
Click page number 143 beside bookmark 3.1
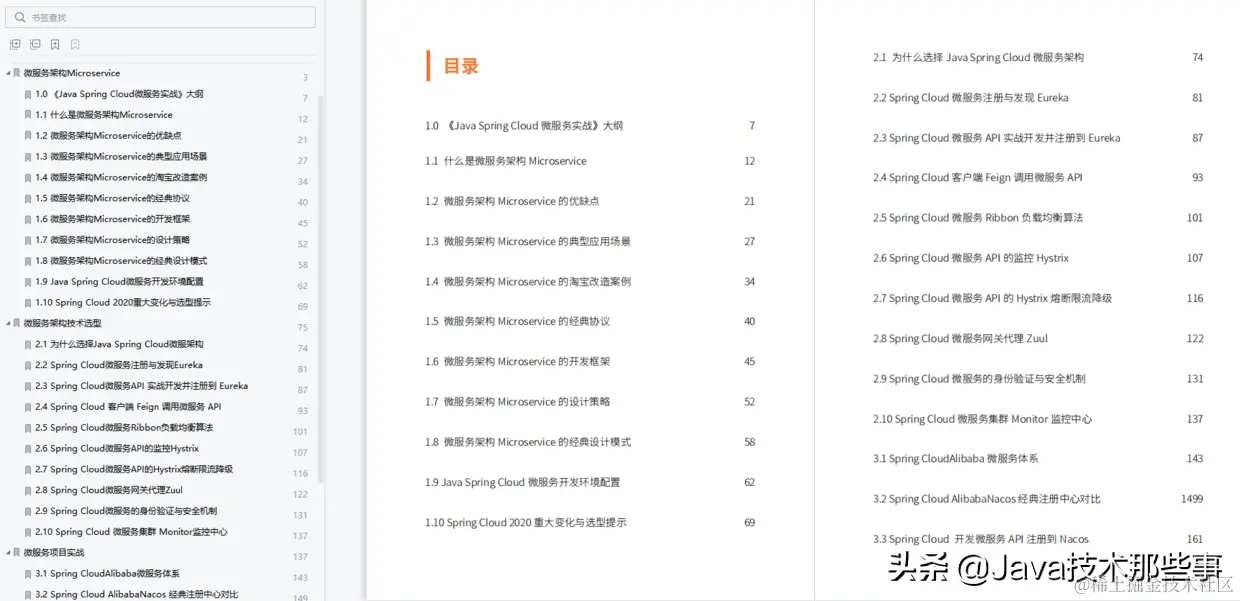pos(300,578)
